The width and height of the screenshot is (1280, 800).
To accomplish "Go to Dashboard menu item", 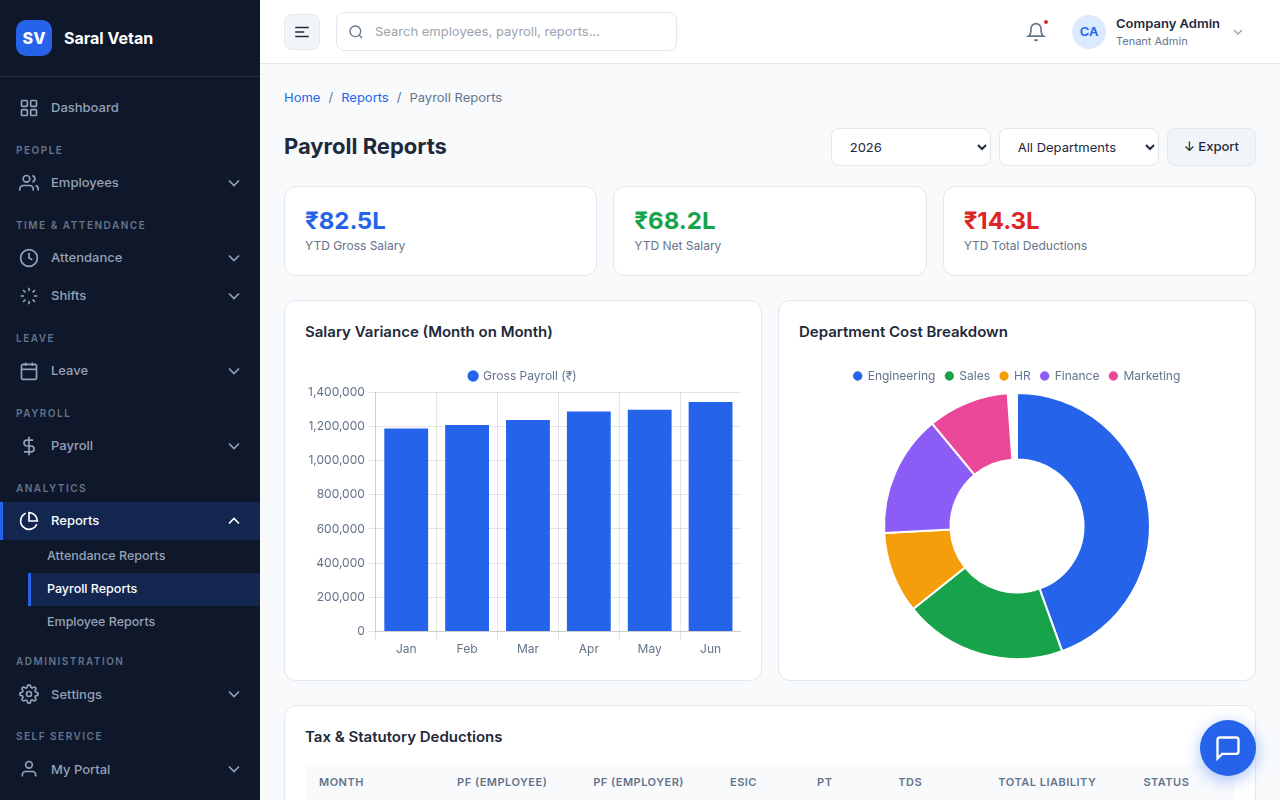I will [130, 108].
